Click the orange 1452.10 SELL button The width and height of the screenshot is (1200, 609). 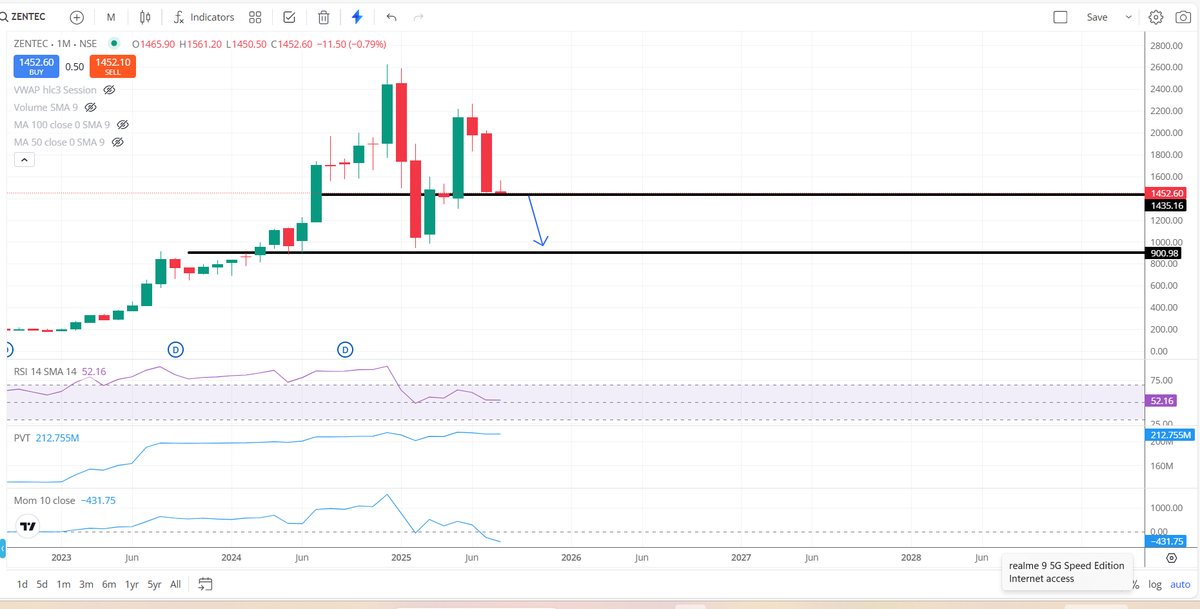point(112,66)
